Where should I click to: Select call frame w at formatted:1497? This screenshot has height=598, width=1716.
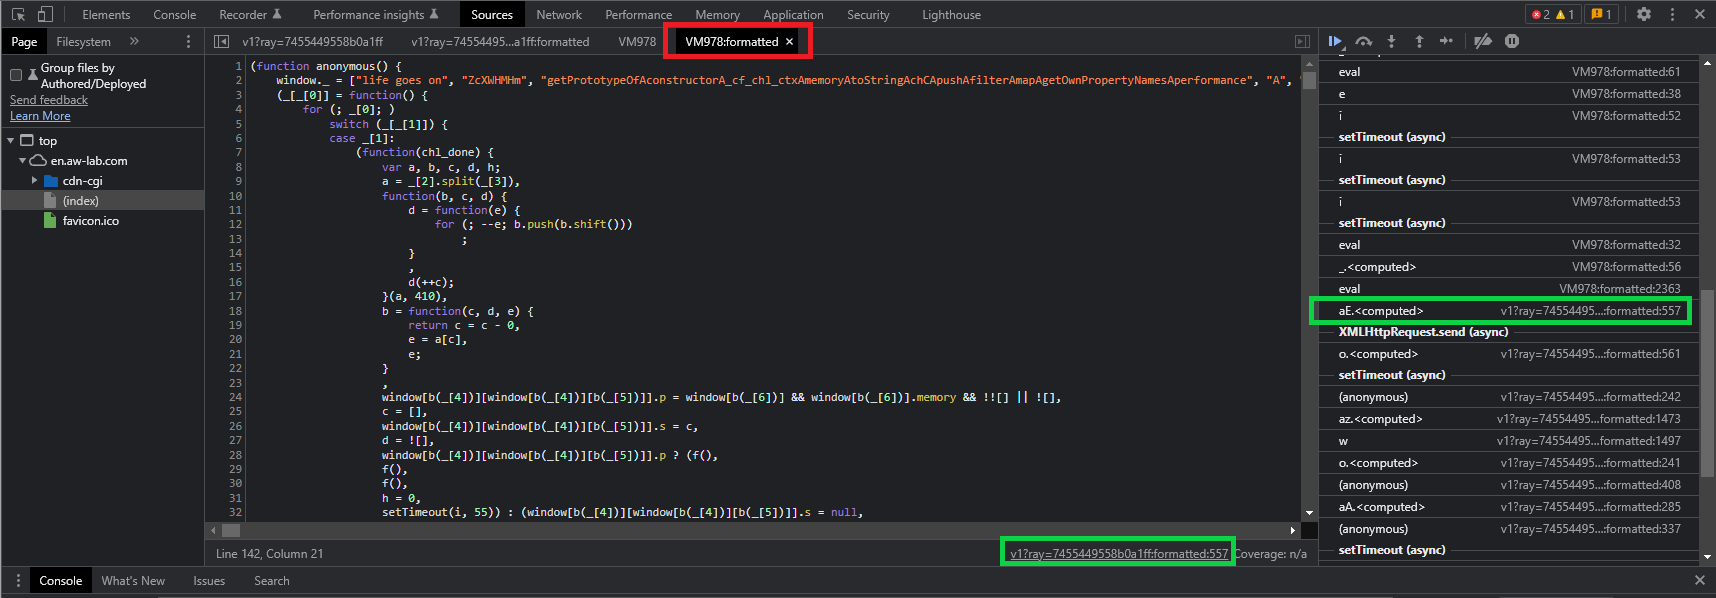[x=1509, y=441]
